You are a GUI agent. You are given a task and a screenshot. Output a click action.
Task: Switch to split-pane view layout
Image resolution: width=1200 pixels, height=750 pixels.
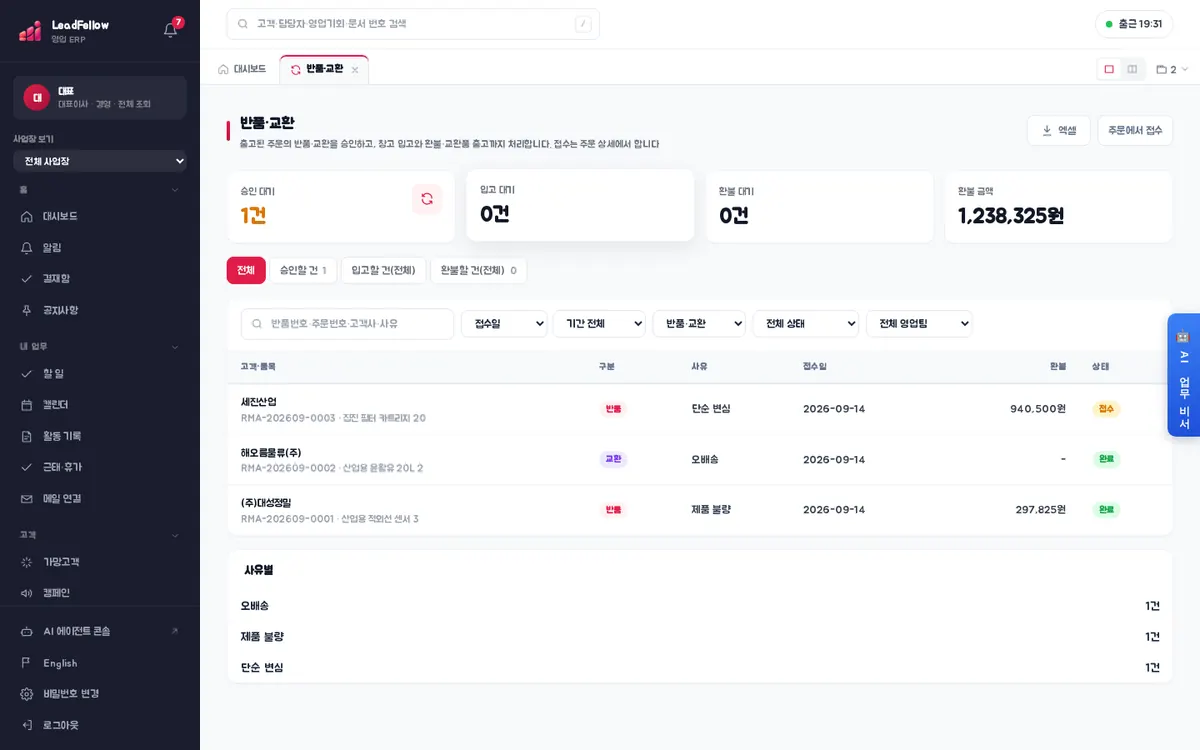[x=1132, y=69]
